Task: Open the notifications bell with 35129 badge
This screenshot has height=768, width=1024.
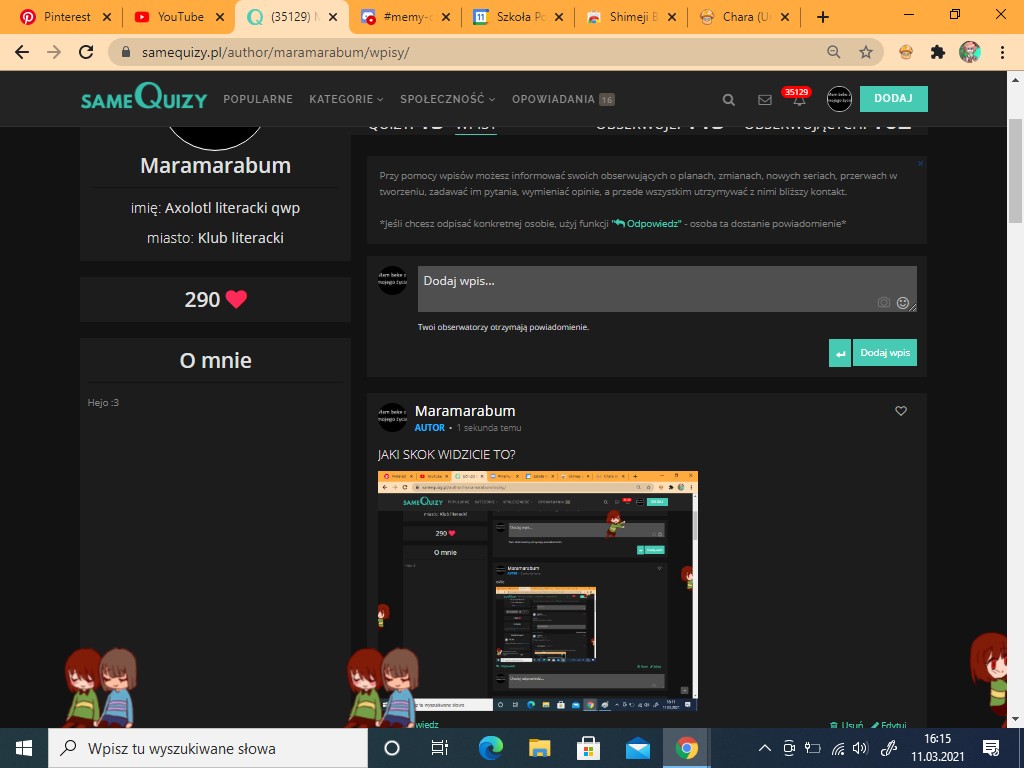Action: [x=798, y=100]
